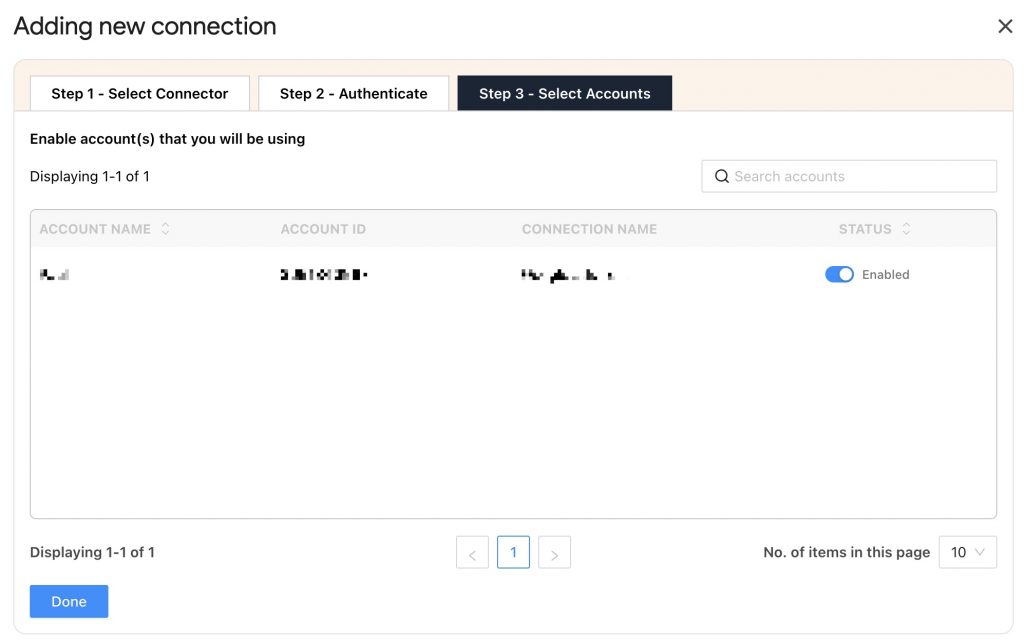Click the Done button

click(69, 601)
